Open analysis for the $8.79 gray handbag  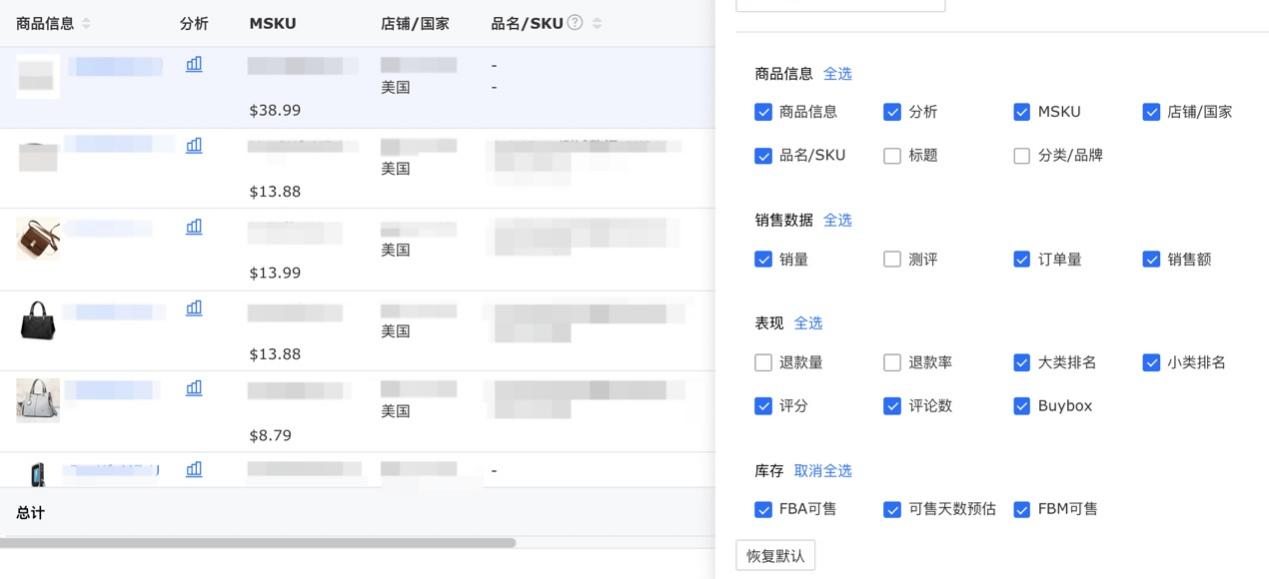point(193,387)
